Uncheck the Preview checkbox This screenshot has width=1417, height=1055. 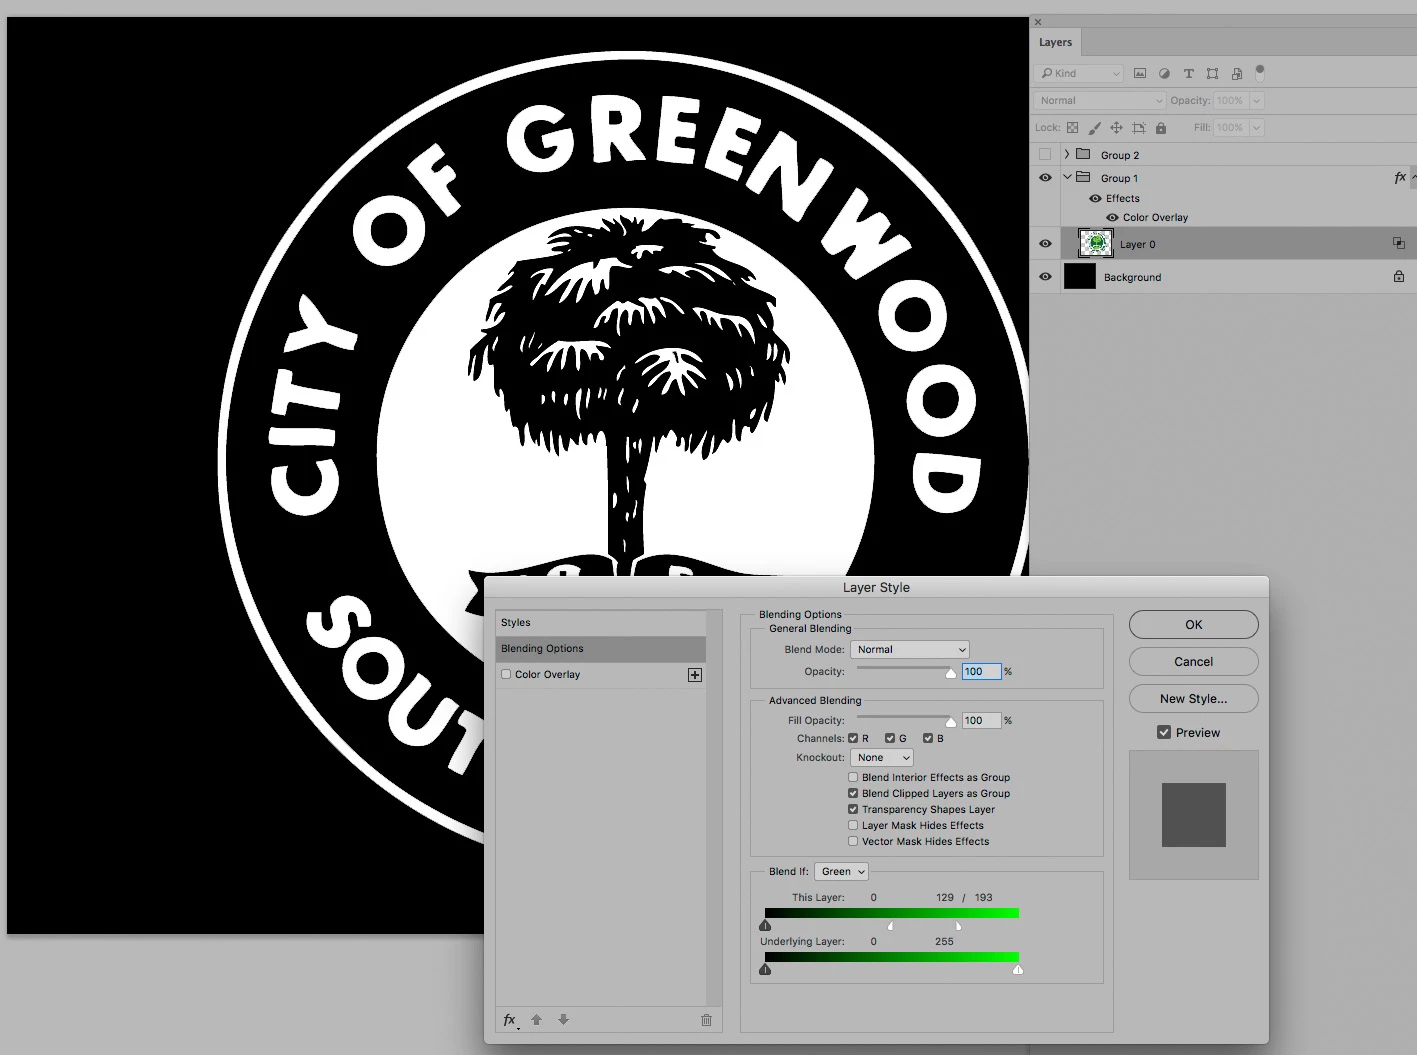[1164, 732]
